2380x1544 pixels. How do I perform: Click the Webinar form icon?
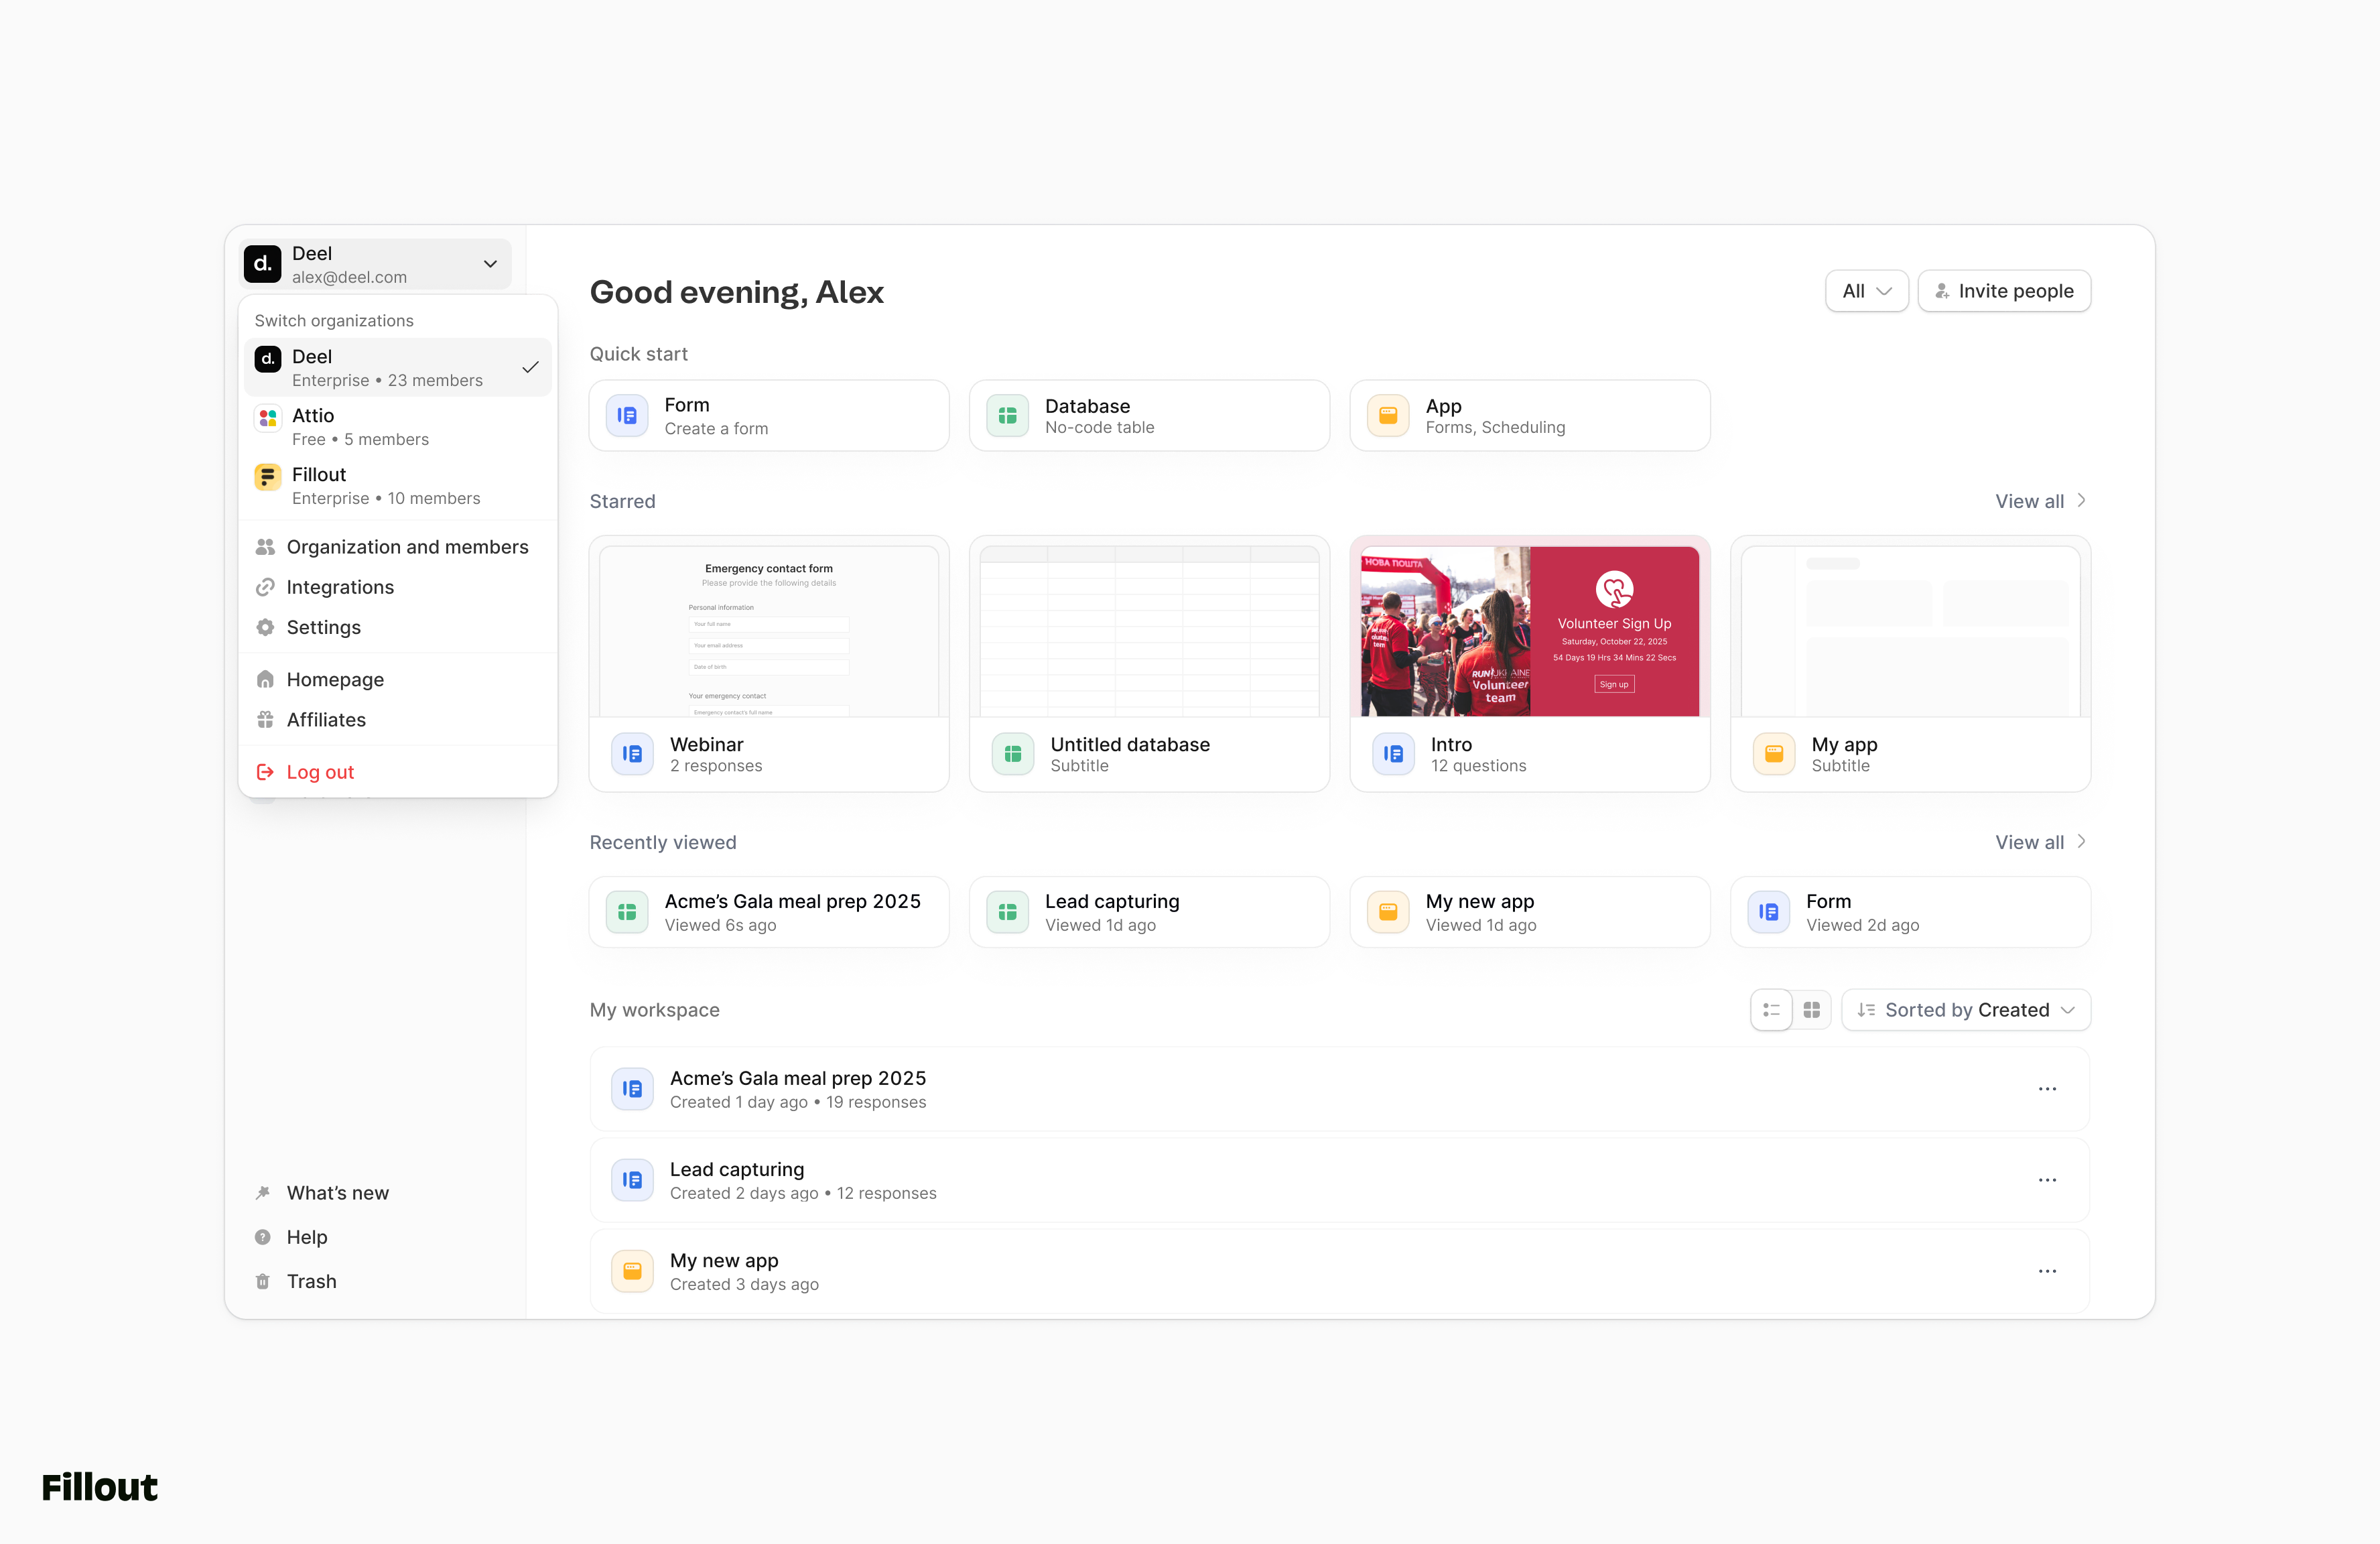click(632, 754)
